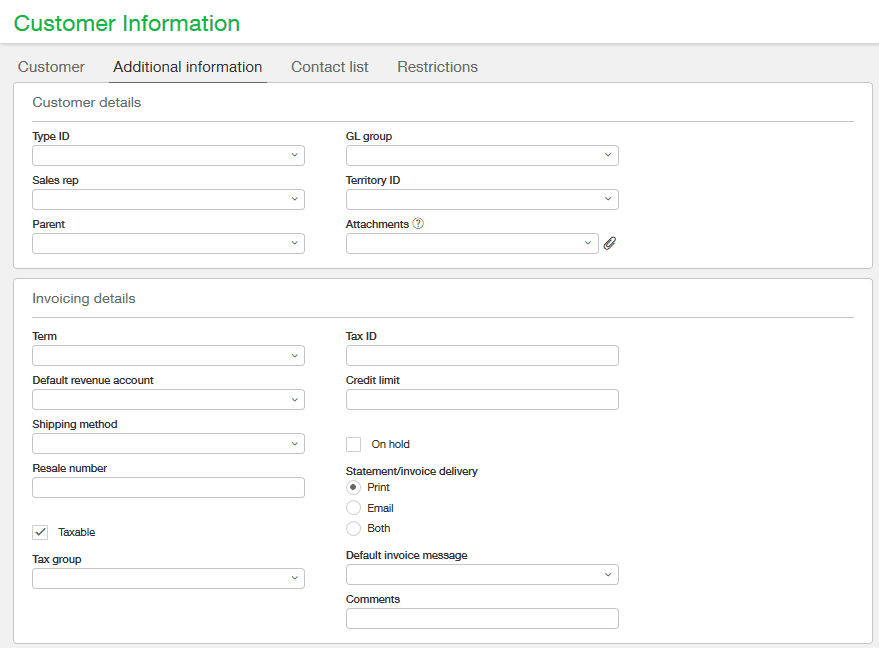The image size is (879, 648).
Task: Select the Email delivery radio button
Action: [354, 507]
